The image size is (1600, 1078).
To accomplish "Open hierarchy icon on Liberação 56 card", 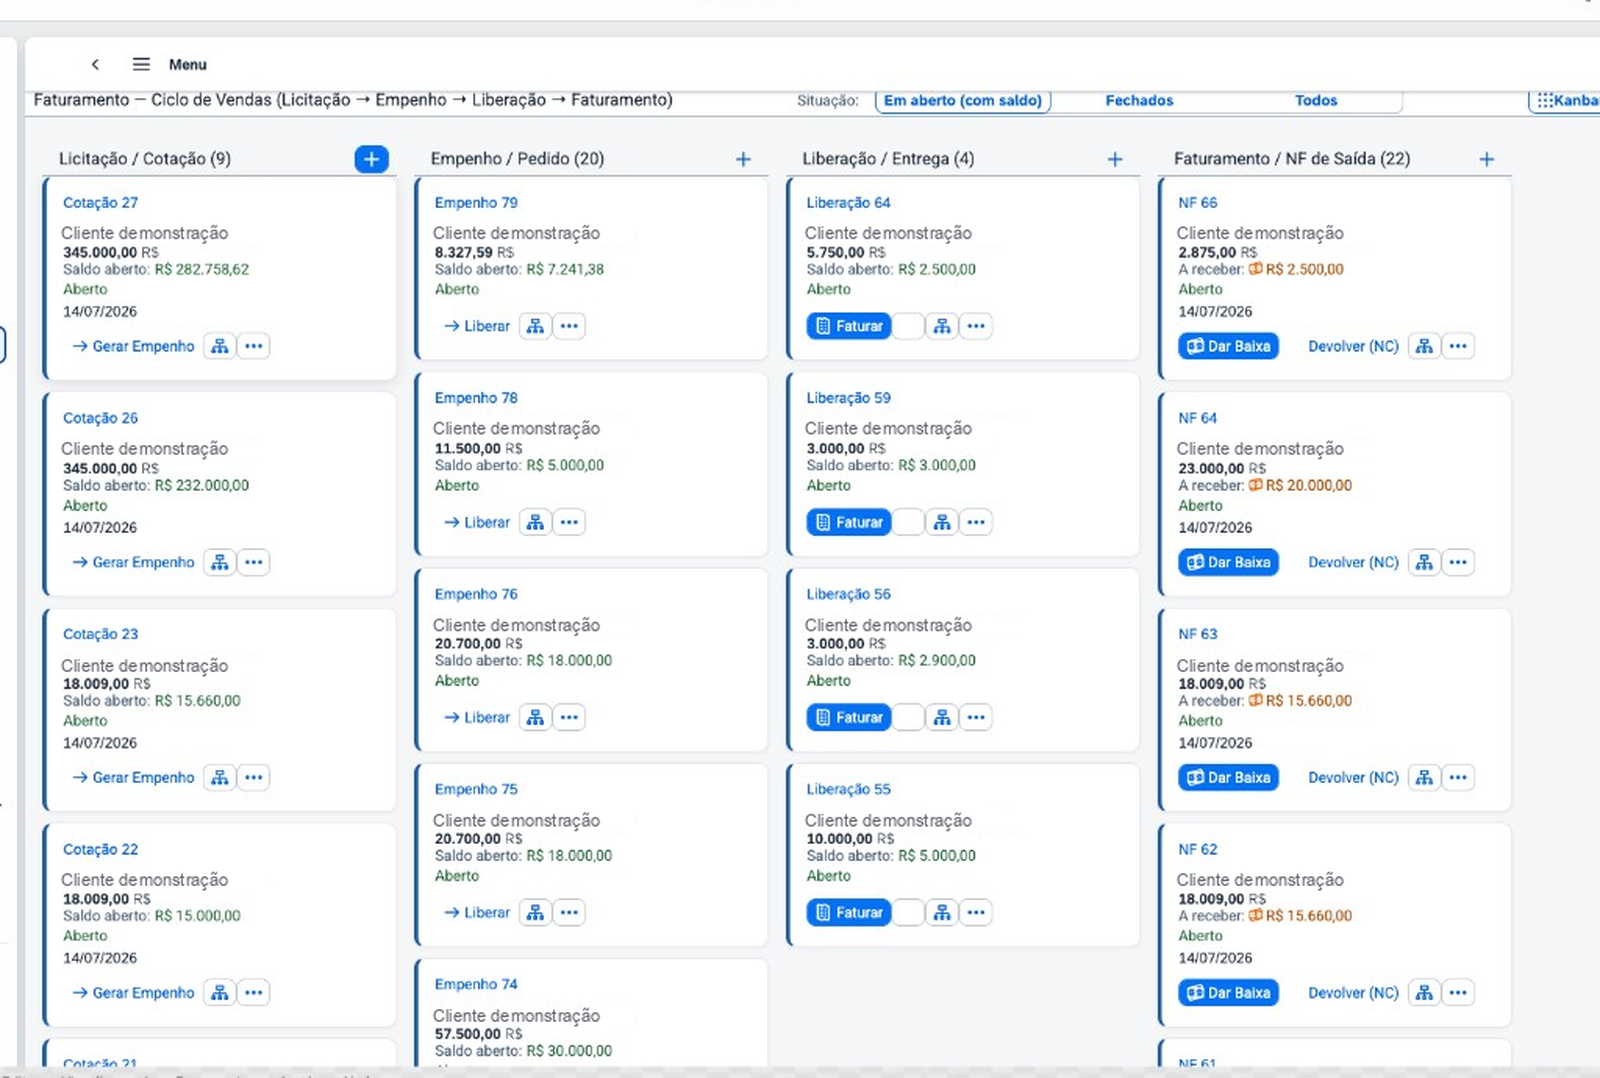I will (942, 717).
